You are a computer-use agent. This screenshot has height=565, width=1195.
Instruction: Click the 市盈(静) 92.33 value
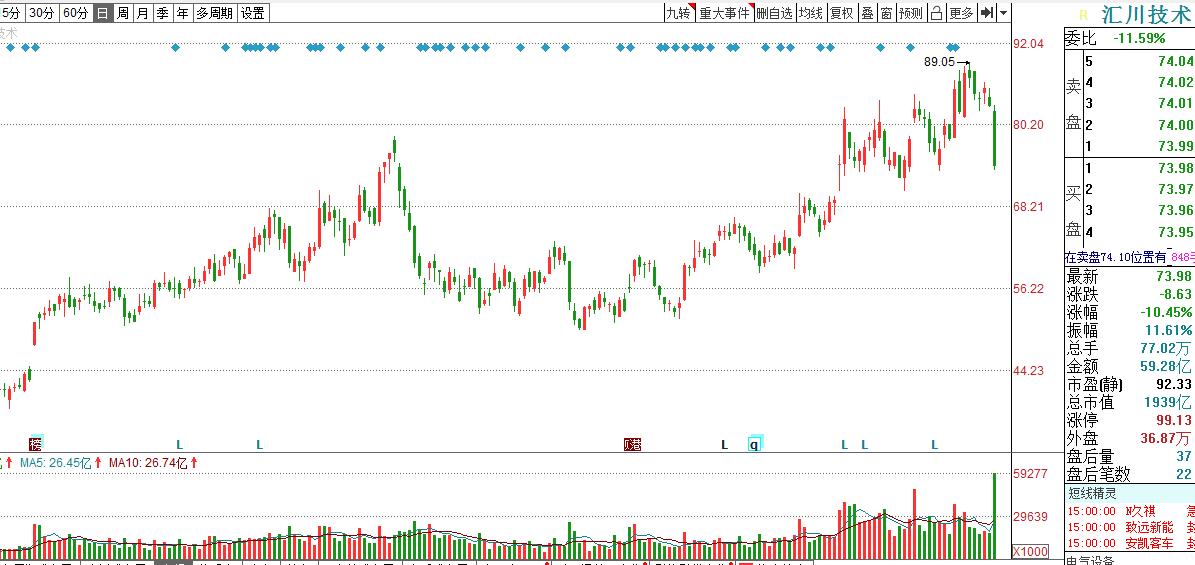coord(1174,384)
